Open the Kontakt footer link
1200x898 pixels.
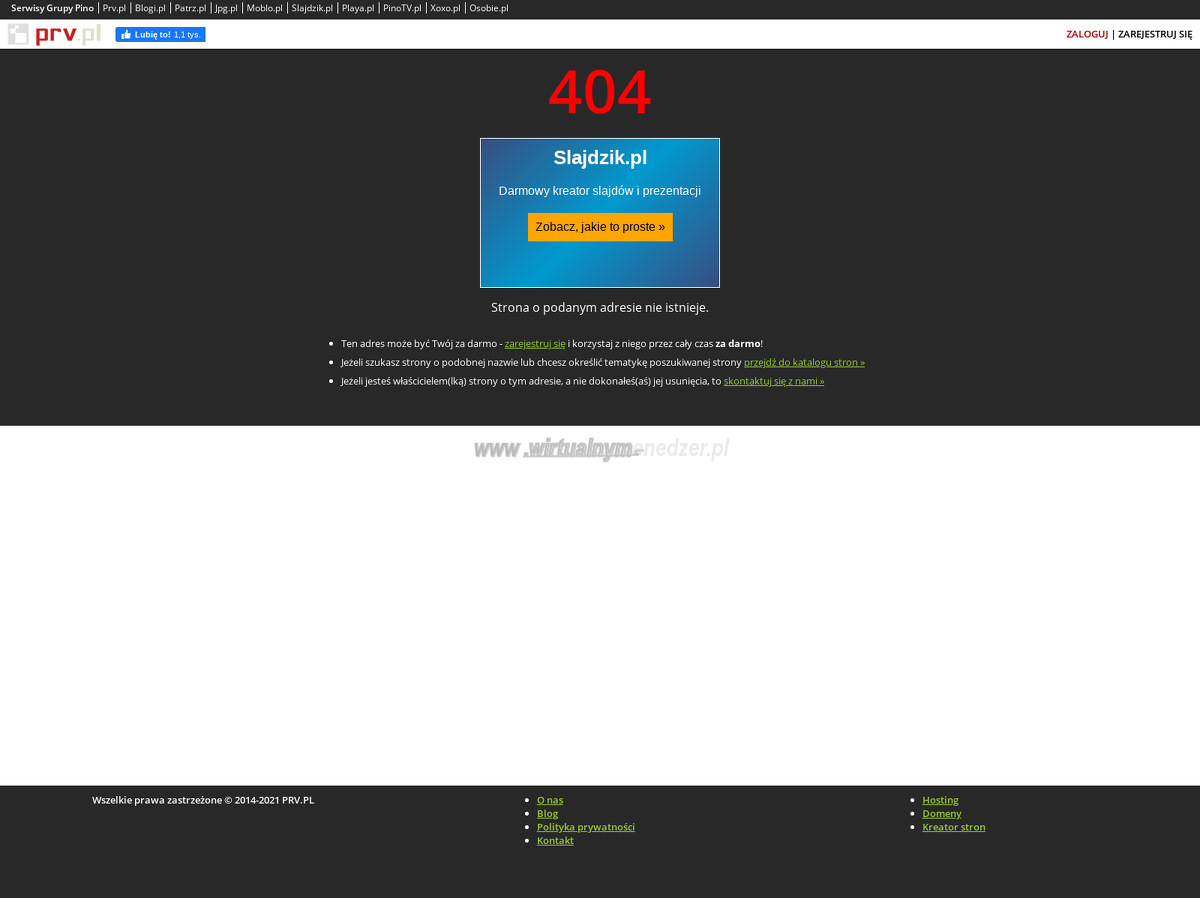pos(555,841)
